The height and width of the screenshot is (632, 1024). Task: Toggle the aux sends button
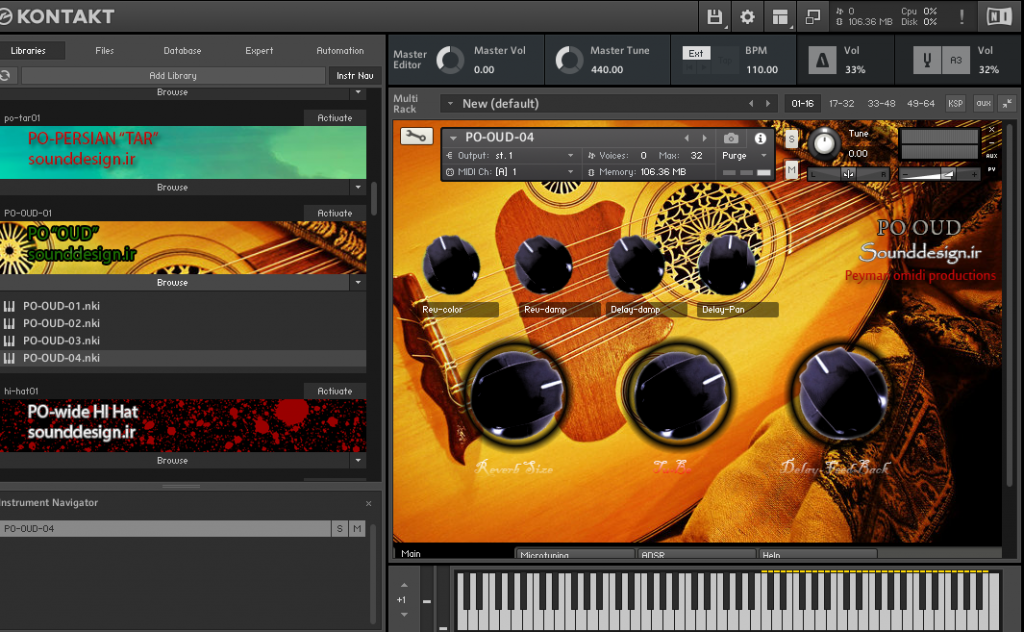pos(984,103)
